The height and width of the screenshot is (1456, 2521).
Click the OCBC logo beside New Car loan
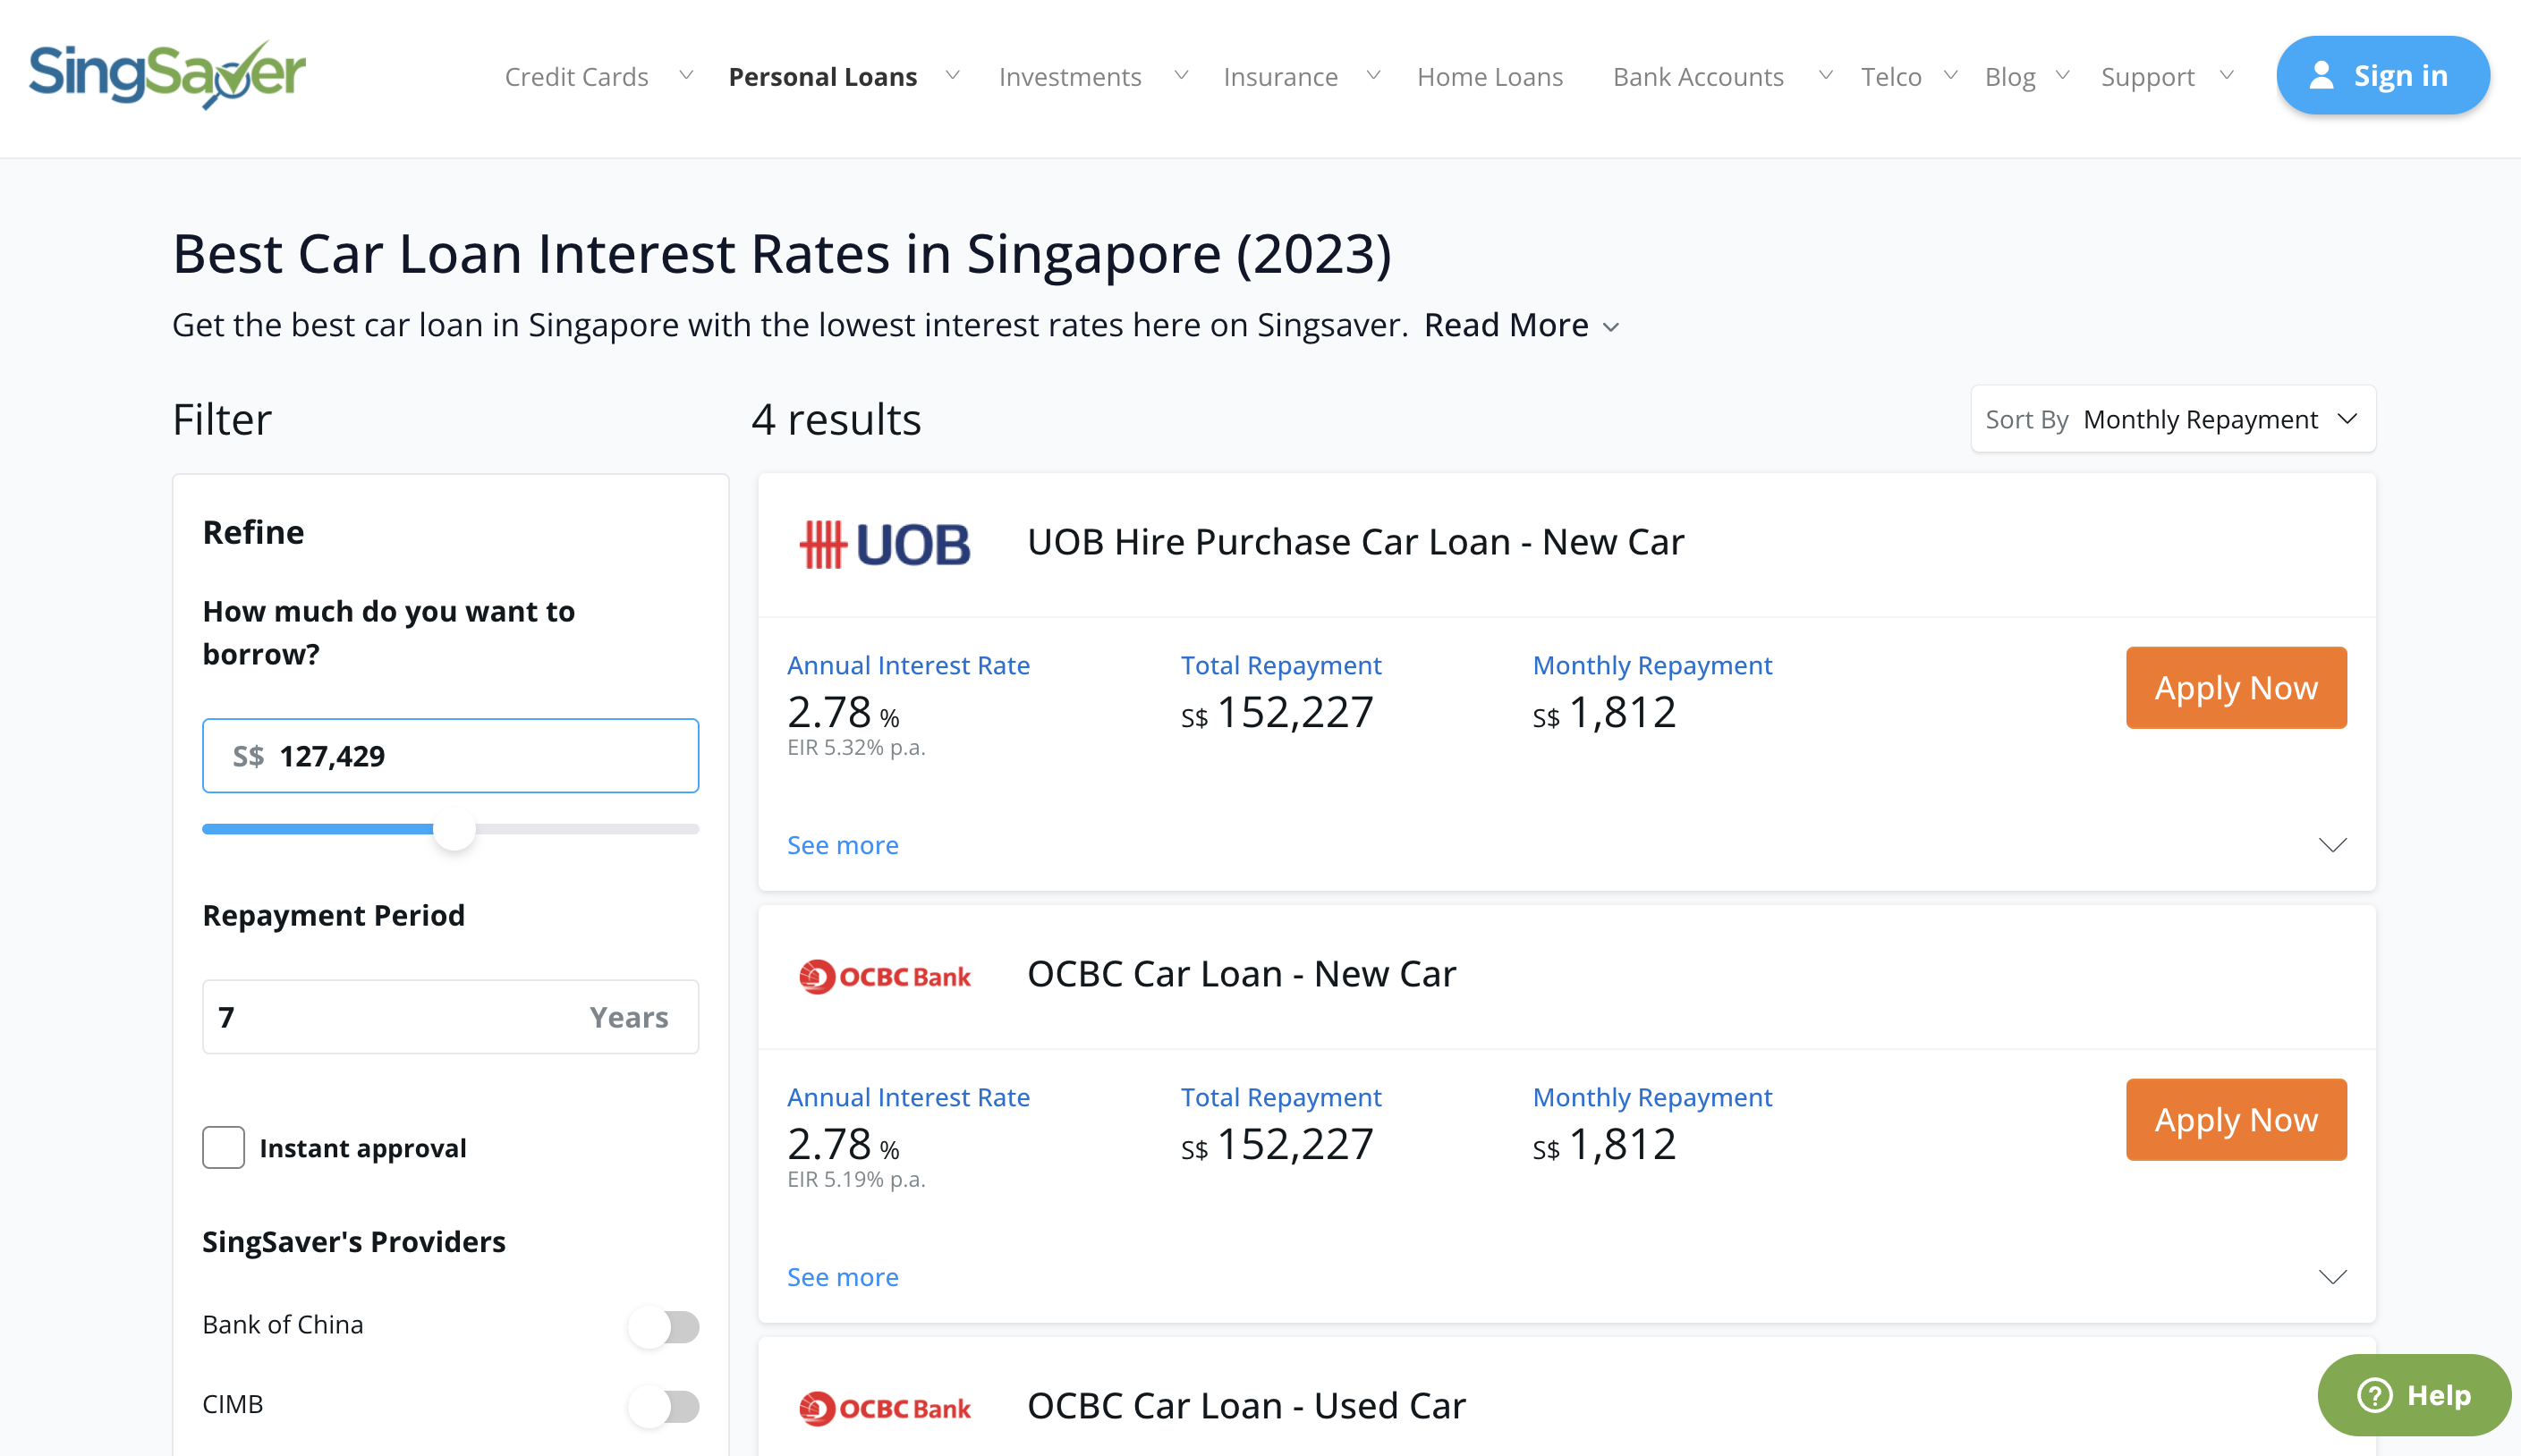click(885, 976)
